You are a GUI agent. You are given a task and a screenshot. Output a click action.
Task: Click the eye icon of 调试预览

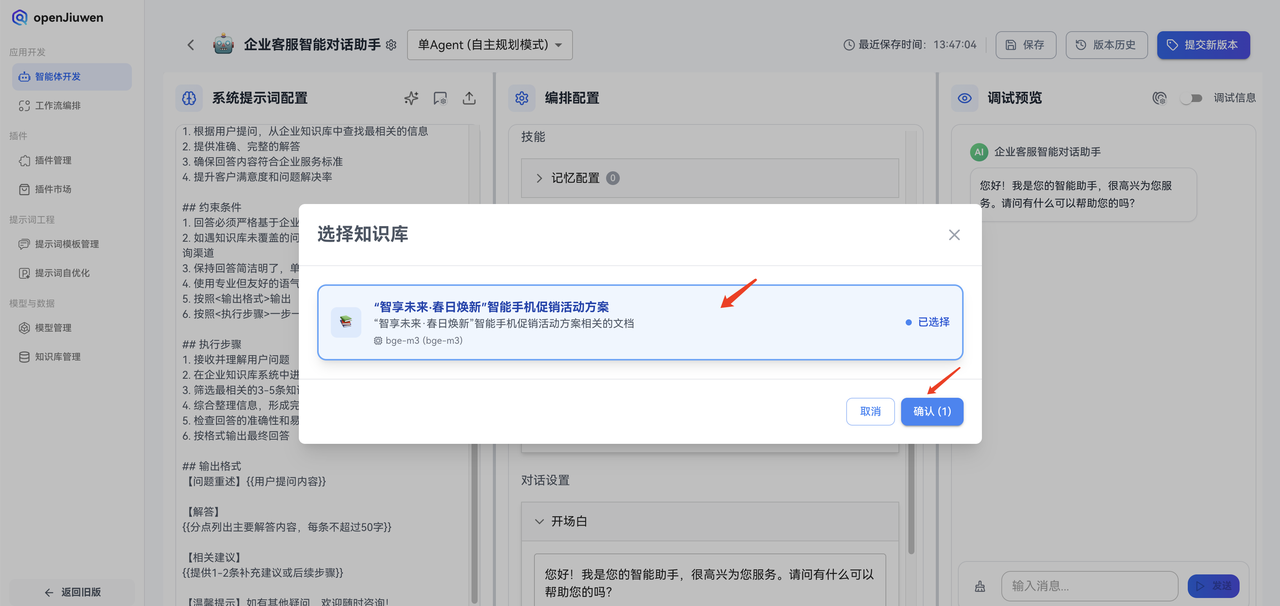click(x=965, y=98)
